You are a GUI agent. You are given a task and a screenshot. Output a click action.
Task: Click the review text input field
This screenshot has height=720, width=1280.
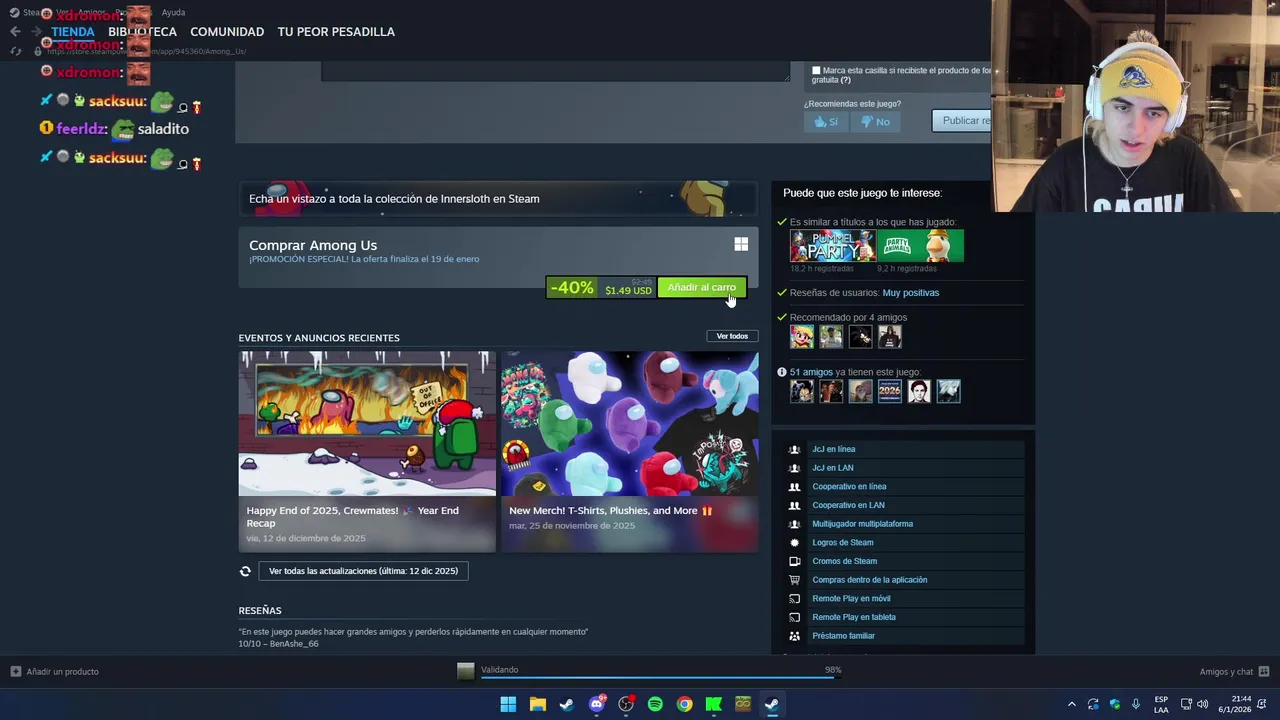pos(556,71)
